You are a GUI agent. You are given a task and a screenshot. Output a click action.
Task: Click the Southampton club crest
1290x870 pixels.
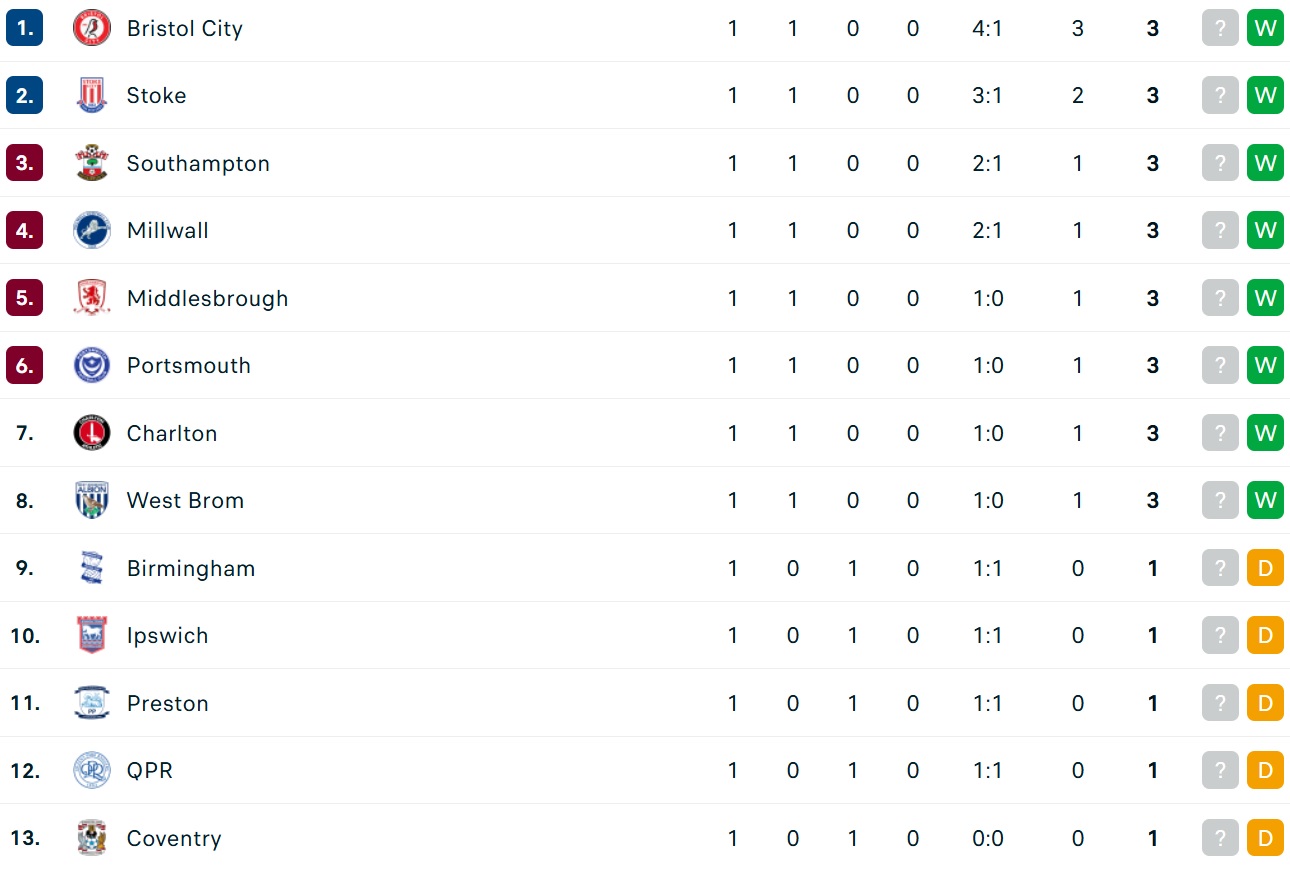pyautogui.click(x=92, y=163)
